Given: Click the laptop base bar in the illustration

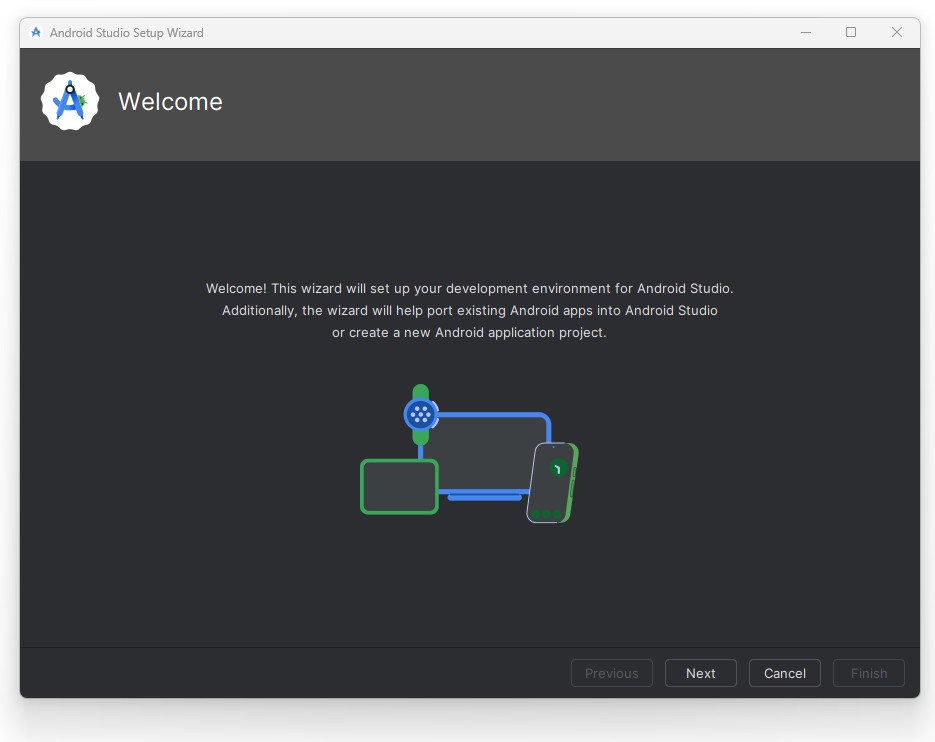Looking at the screenshot, I should coord(484,497).
